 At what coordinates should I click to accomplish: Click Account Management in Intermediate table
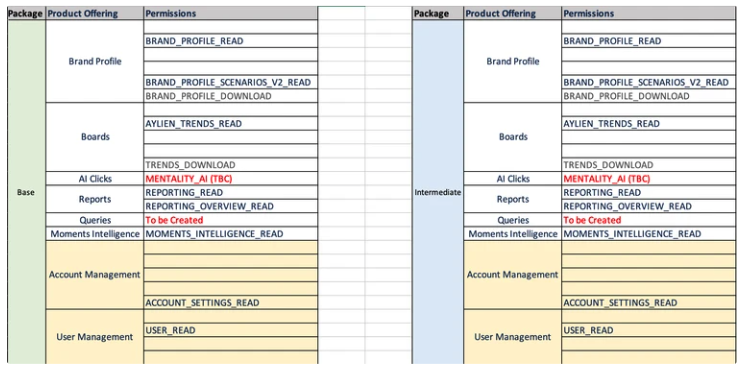point(513,275)
